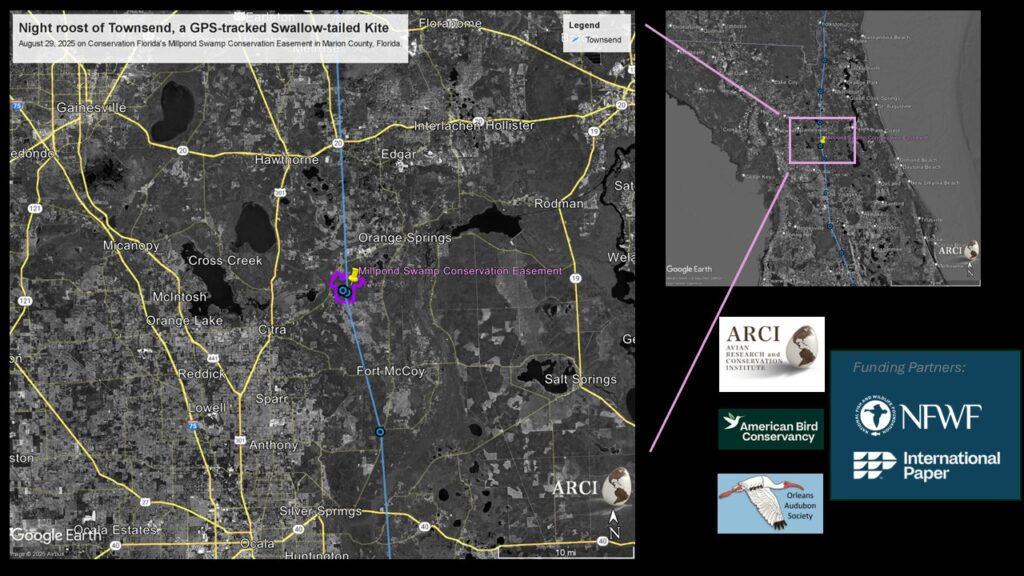This screenshot has height=576, width=1024.
Task: Click the Orange Springs place label
Action: pyautogui.click(x=404, y=238)
